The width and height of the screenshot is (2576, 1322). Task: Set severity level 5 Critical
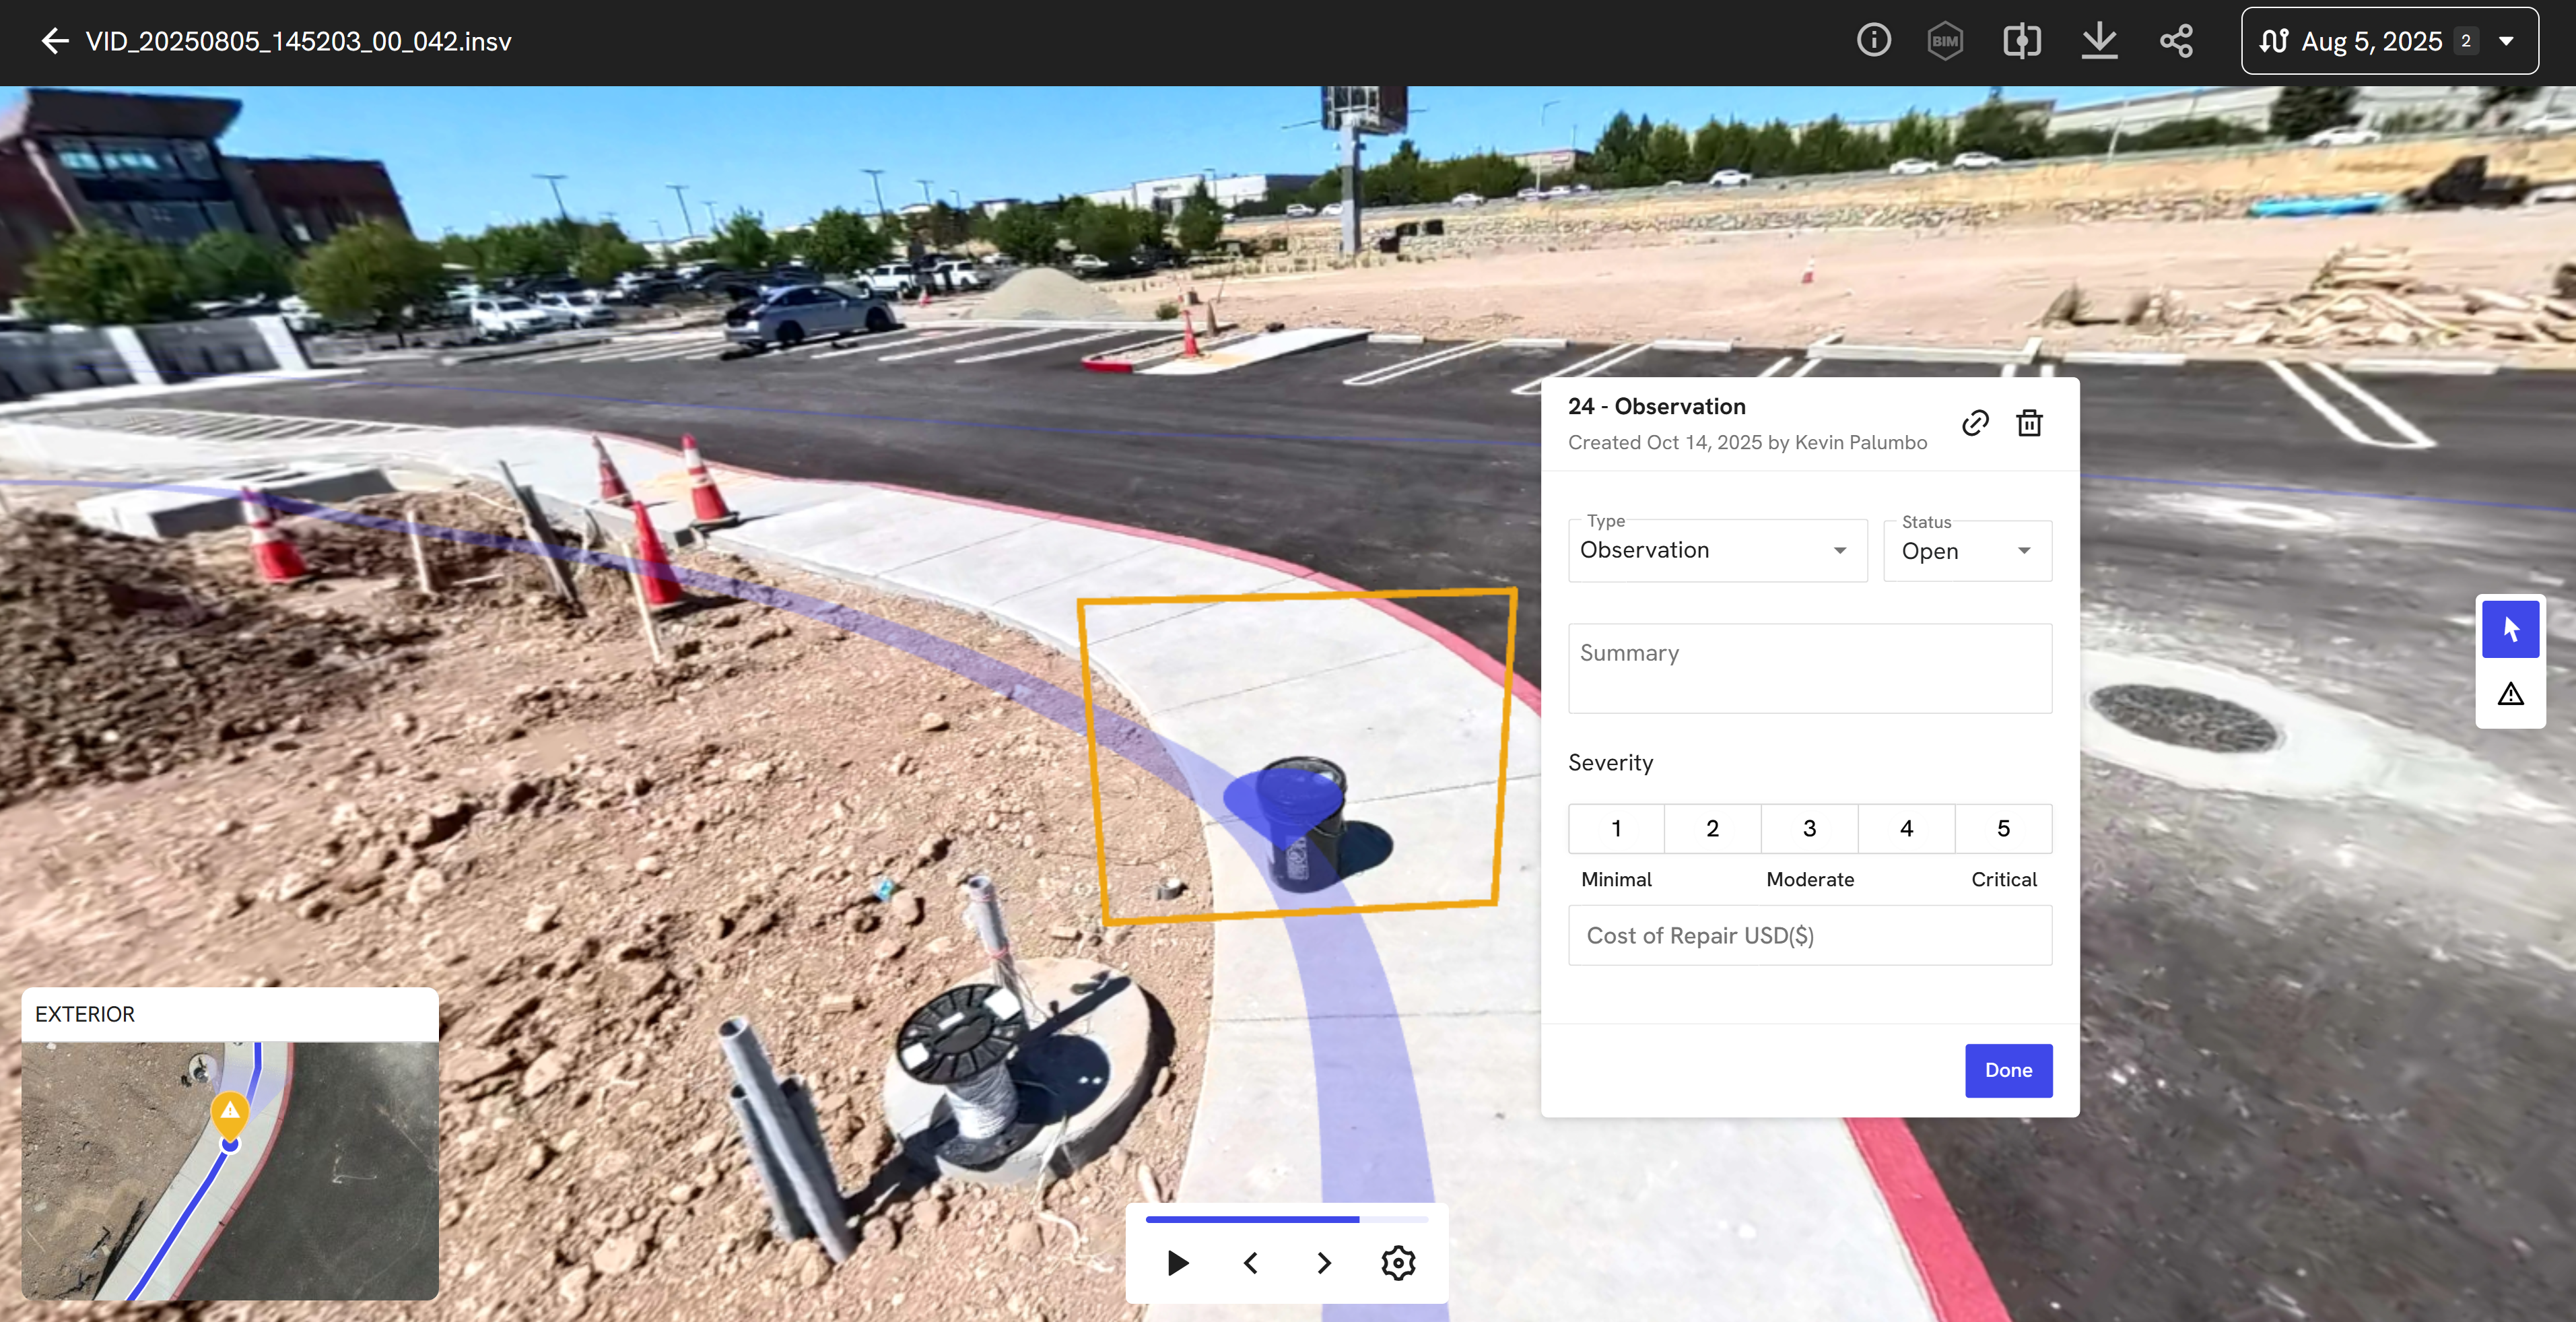[x=2003, y=828]
